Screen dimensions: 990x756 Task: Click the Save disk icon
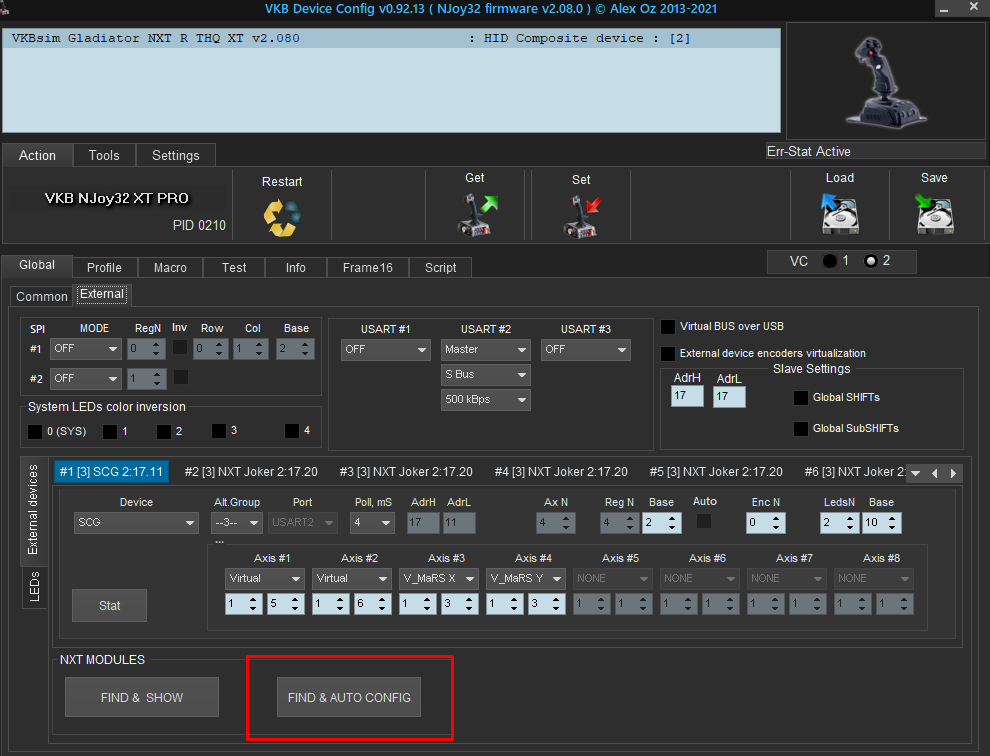coord(934,213)
